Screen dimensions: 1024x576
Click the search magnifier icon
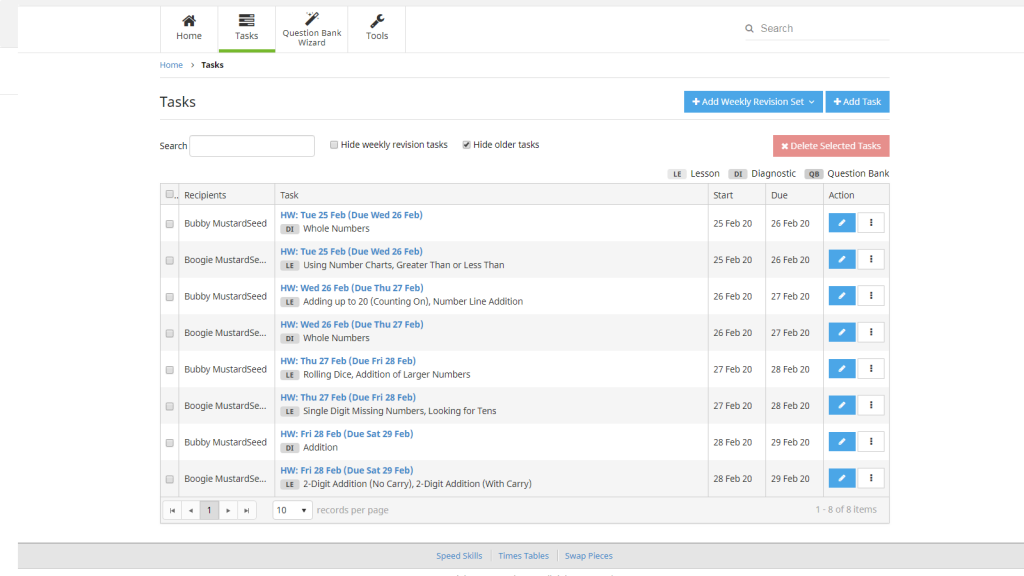point(749,29)
